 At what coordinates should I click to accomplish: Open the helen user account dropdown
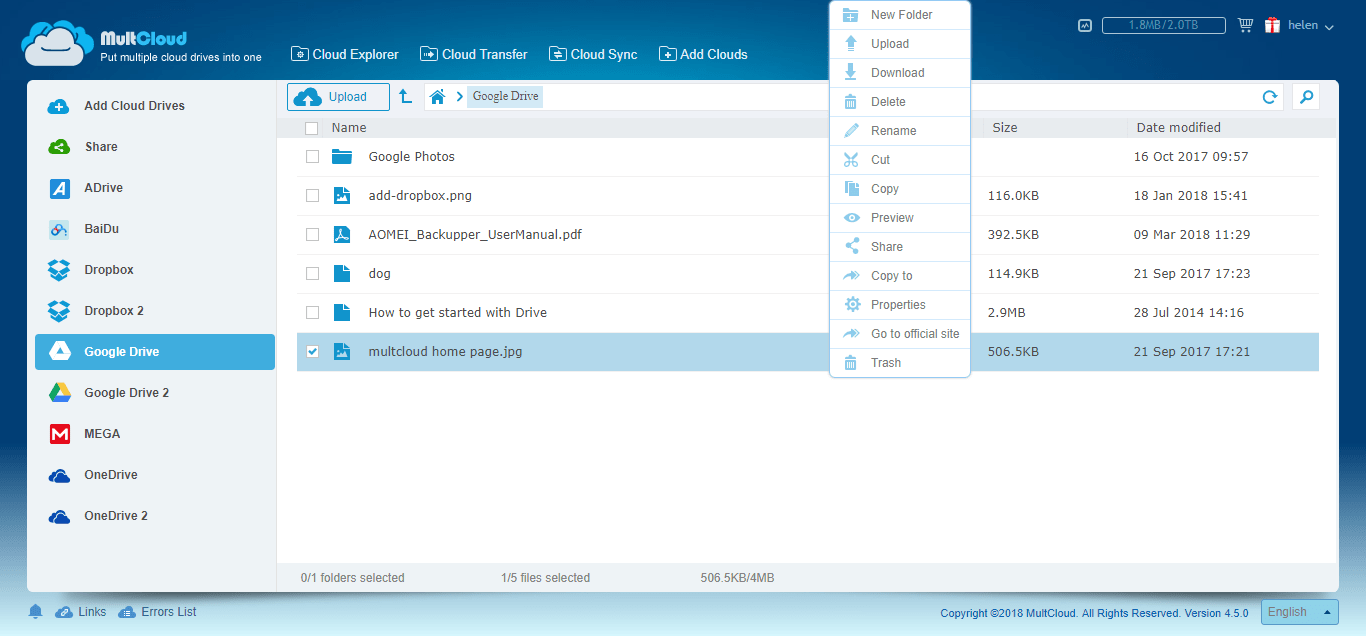[x=1310, y=26]
